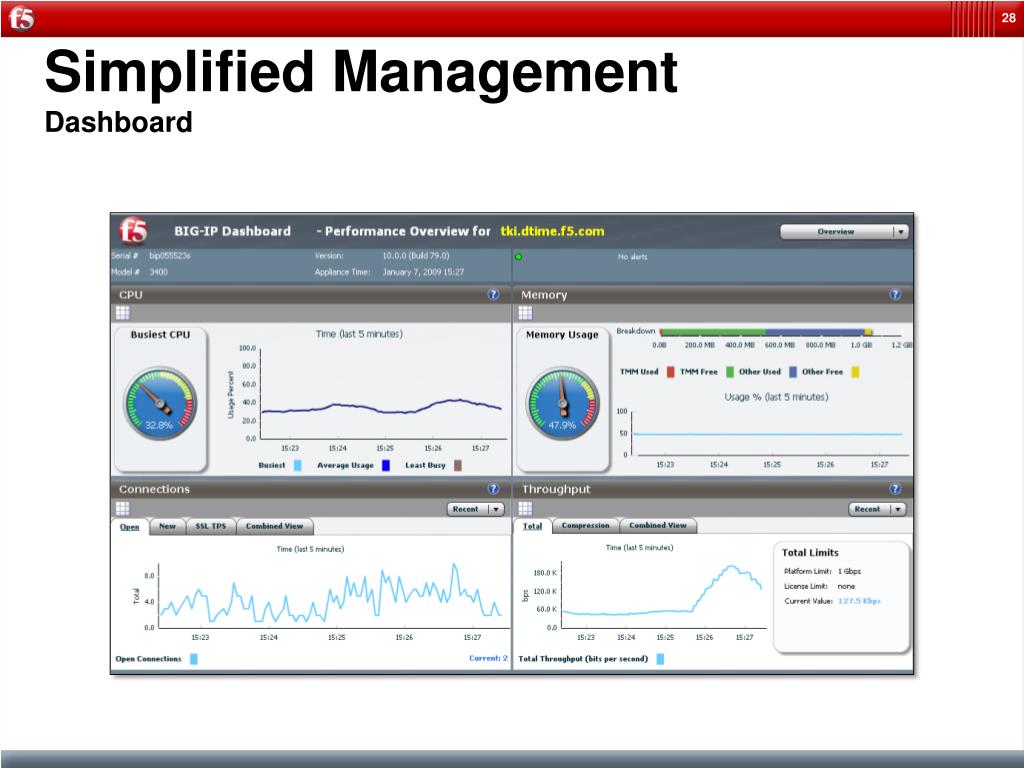Click CPU panel grid view icon
The image size is (1024, 768).
122,313
